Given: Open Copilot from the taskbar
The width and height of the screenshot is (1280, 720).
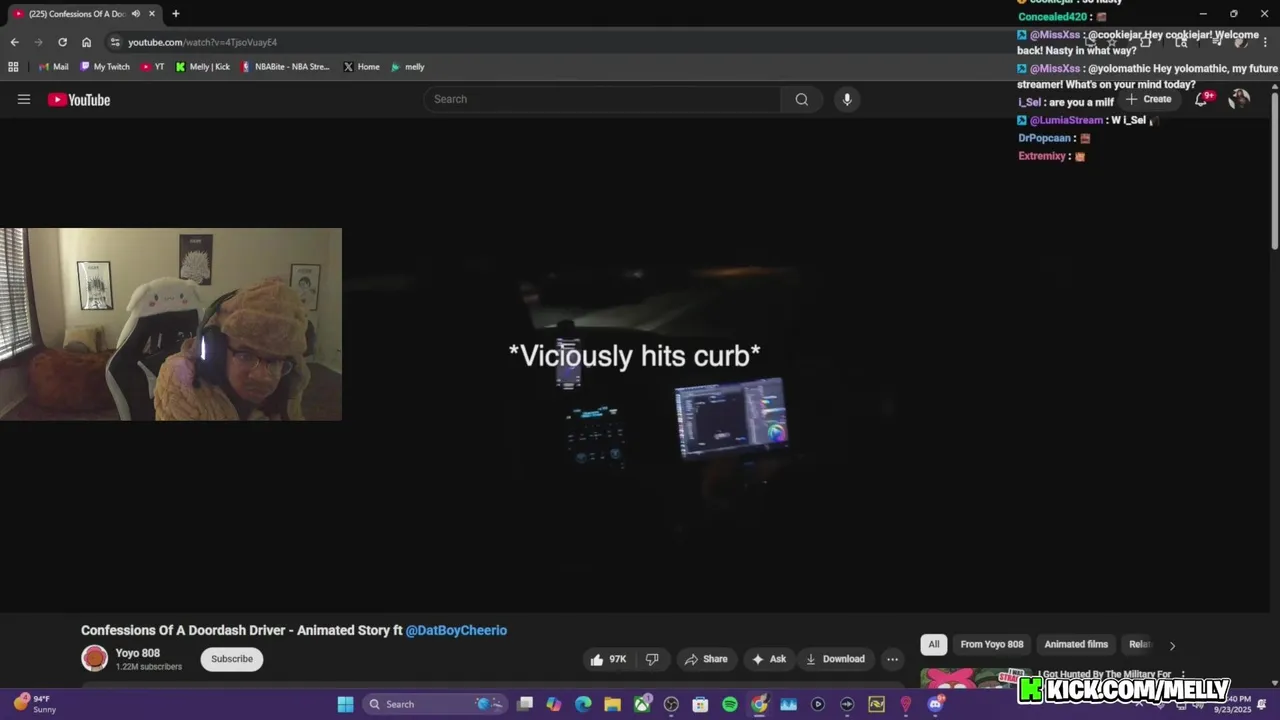Looking at the screenshot, I should (x=554, y=704).
